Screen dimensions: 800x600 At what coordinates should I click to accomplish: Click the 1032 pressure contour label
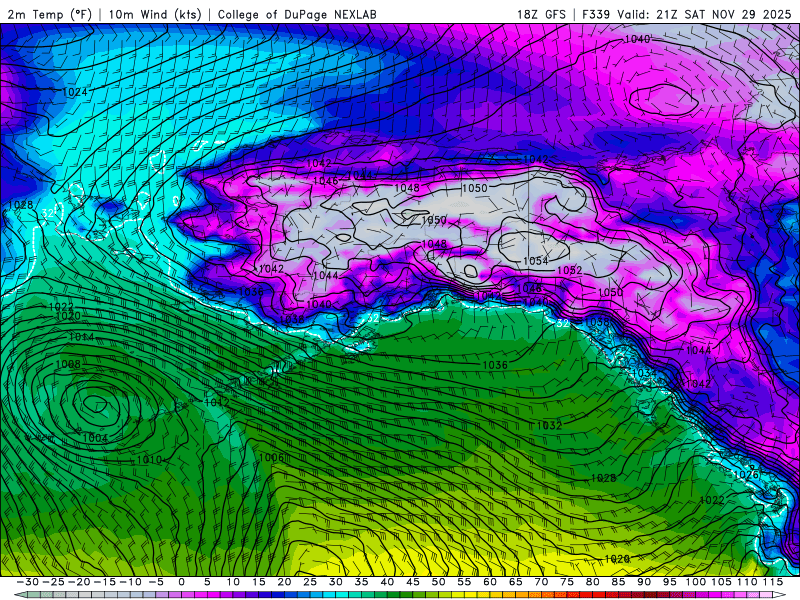[x=549, y=426]
